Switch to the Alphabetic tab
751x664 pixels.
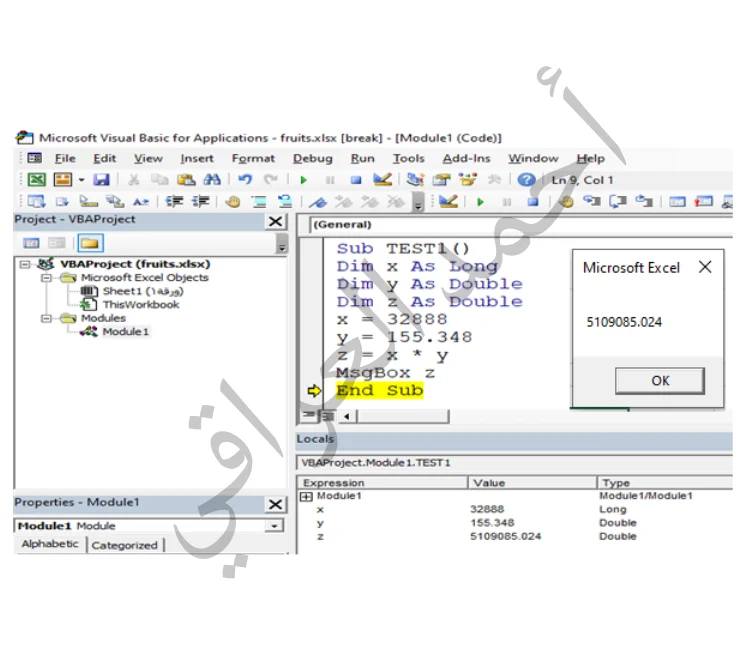click(50, 544)
